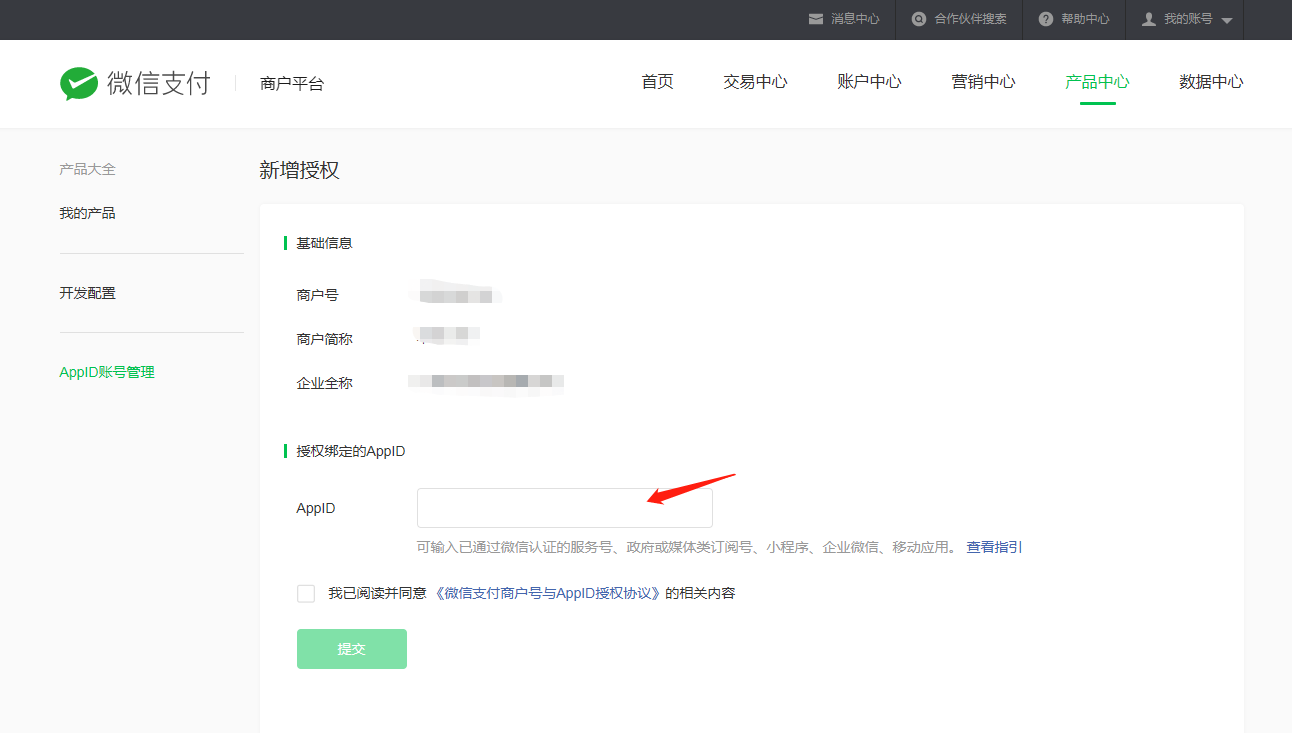
Task: Select AppID账号管理 in sidebar
Action: pyautogui.click(x=107, y=372)
